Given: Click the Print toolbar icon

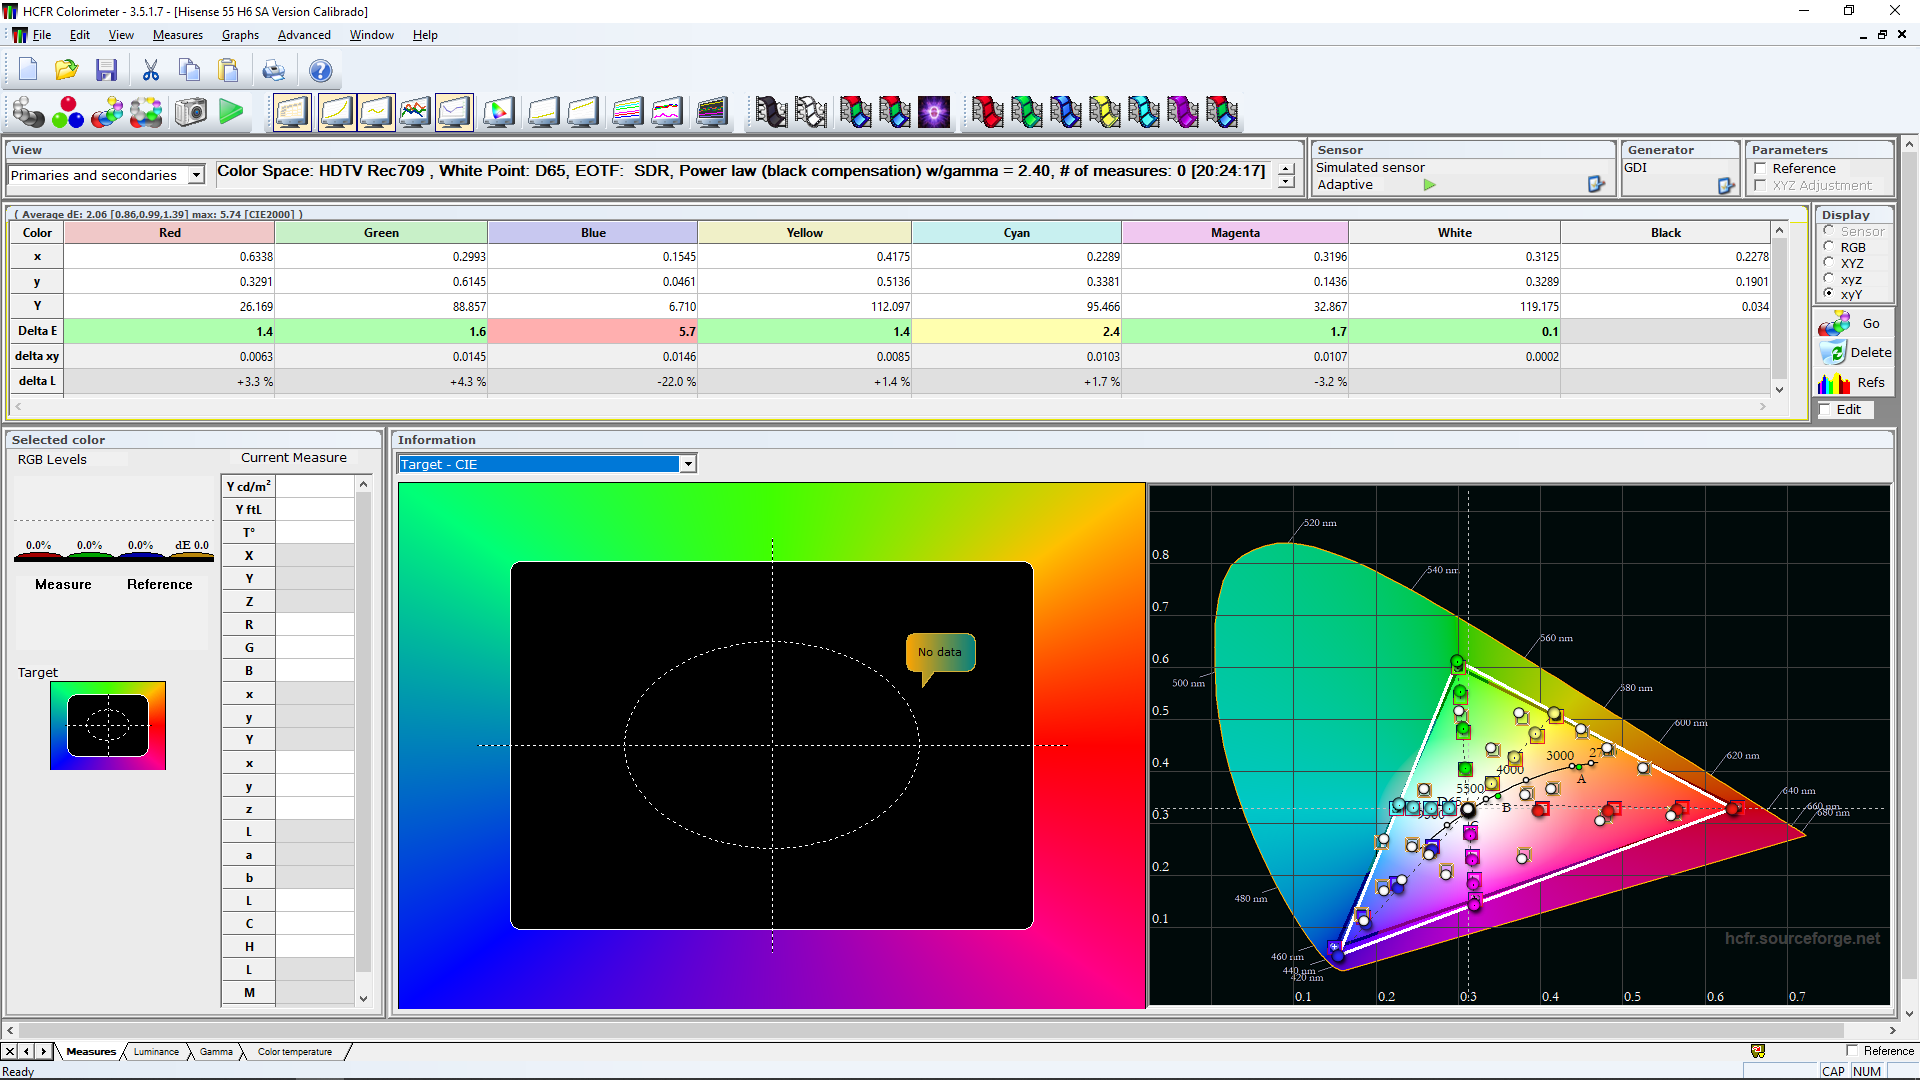Looking at the screenshot, I should pyautogui.click(x=273, y=70).
